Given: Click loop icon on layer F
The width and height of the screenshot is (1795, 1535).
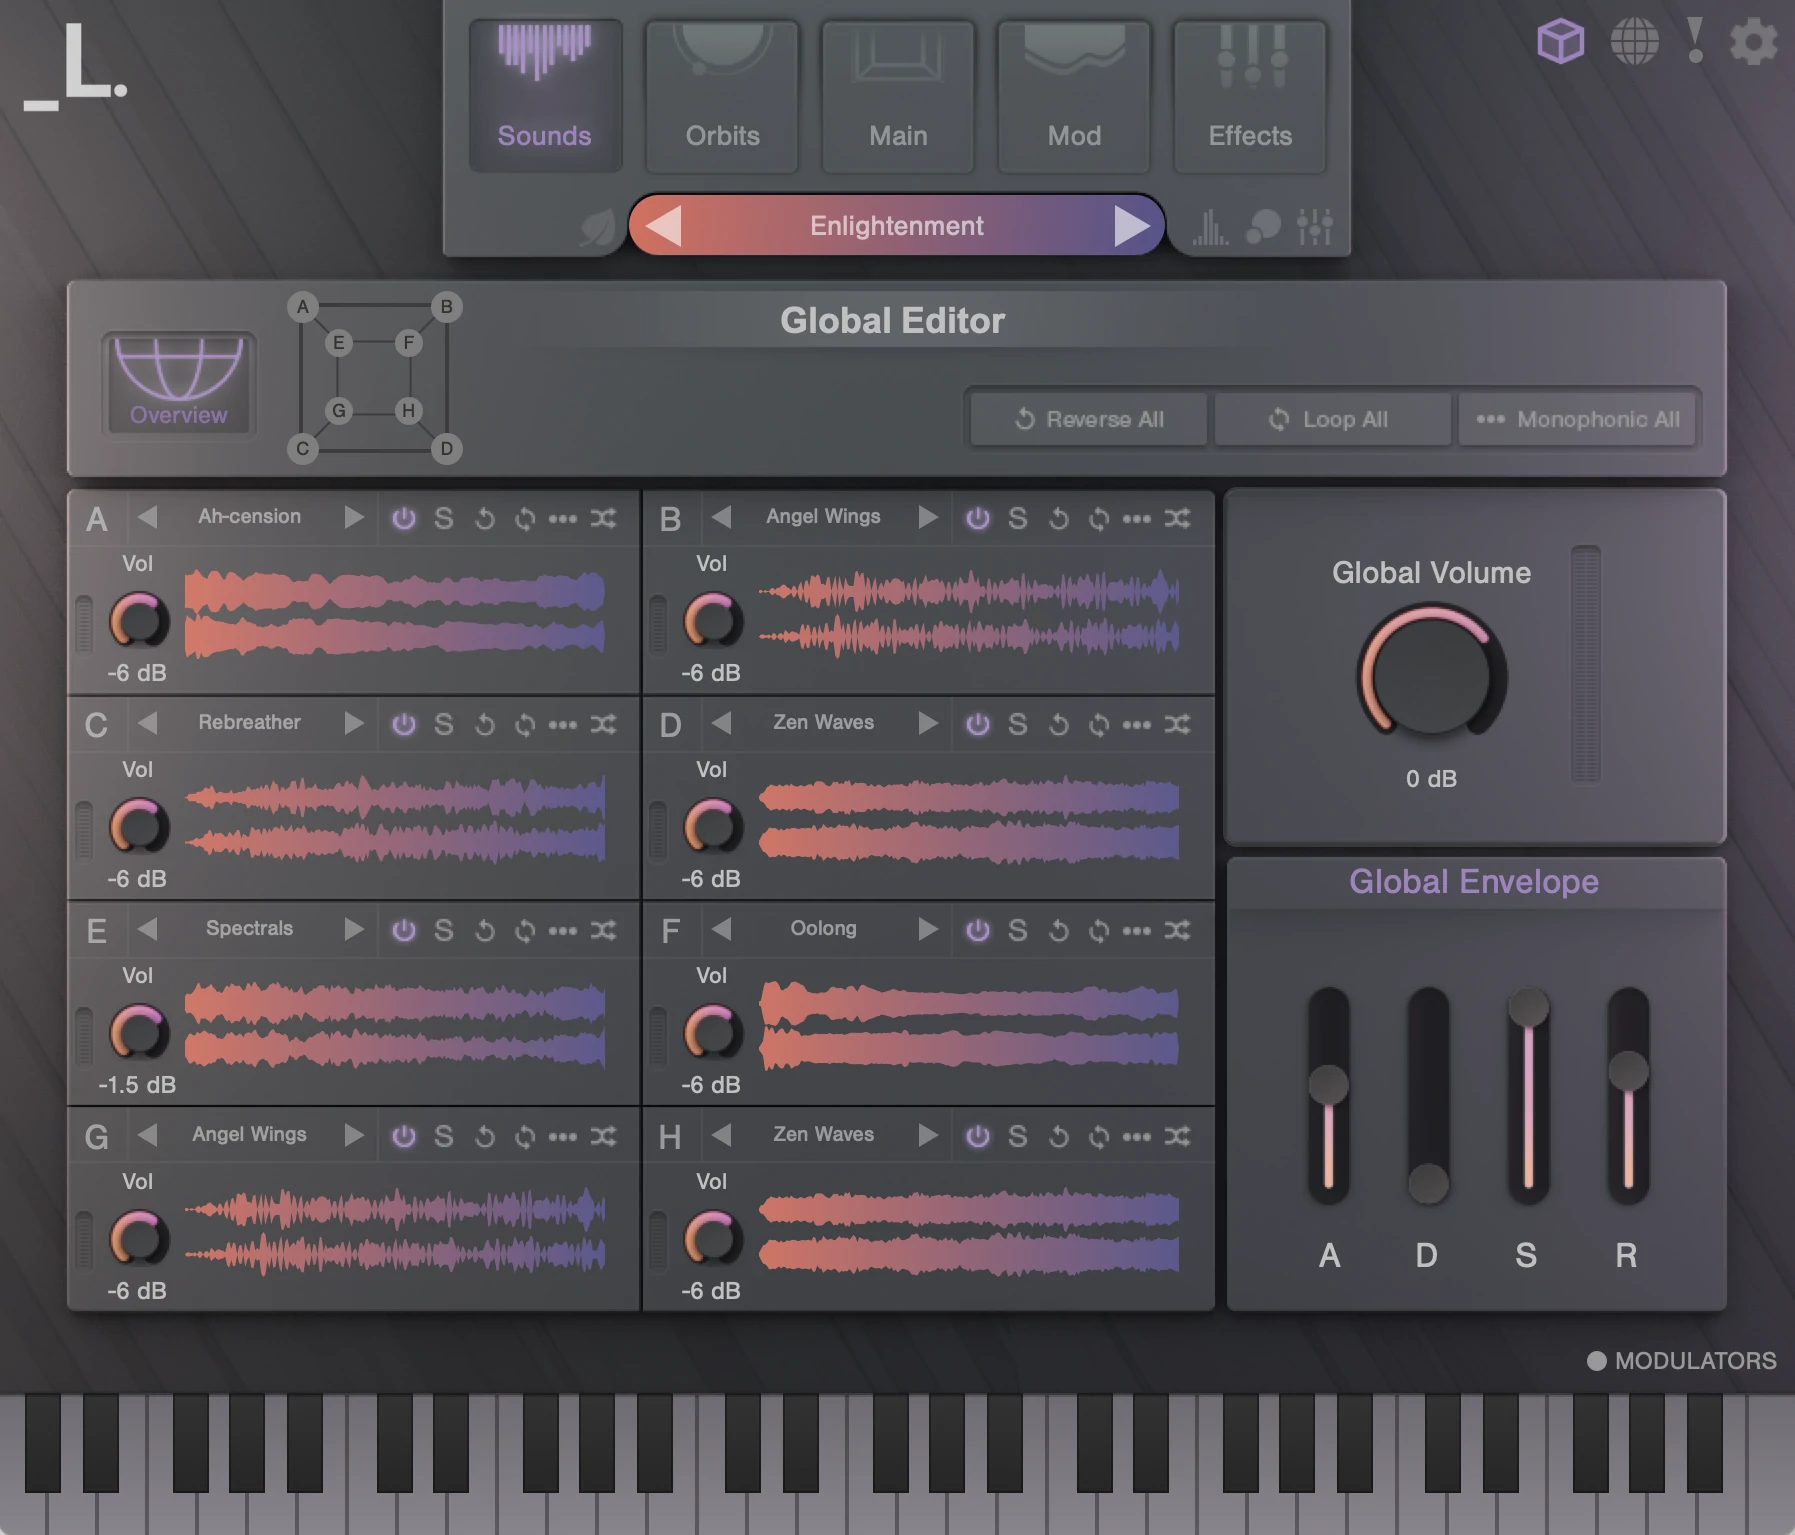Looking at the screenshot, I should pyautogui.click(x=1098, y=930).
